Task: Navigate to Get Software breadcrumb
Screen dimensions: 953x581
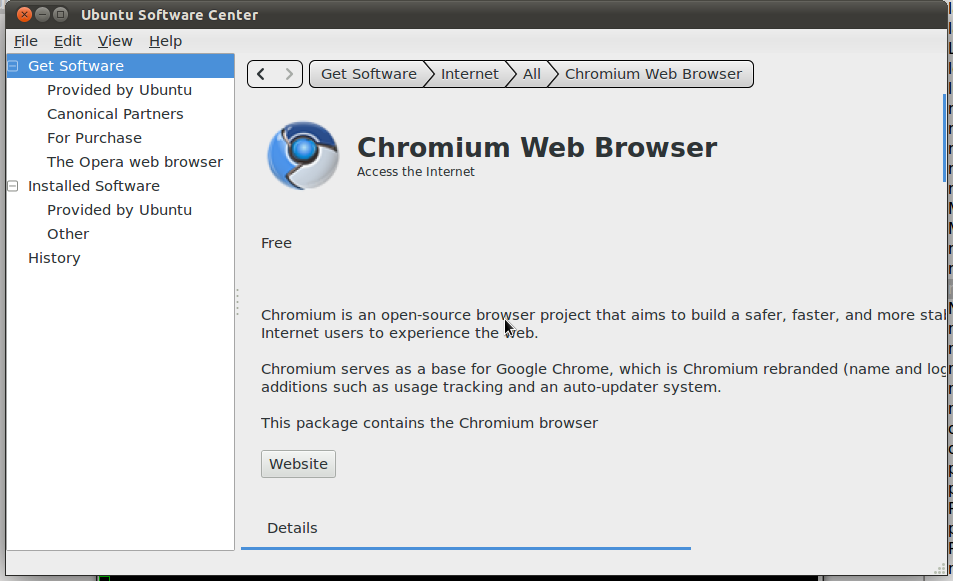Action: click(368, 74)
